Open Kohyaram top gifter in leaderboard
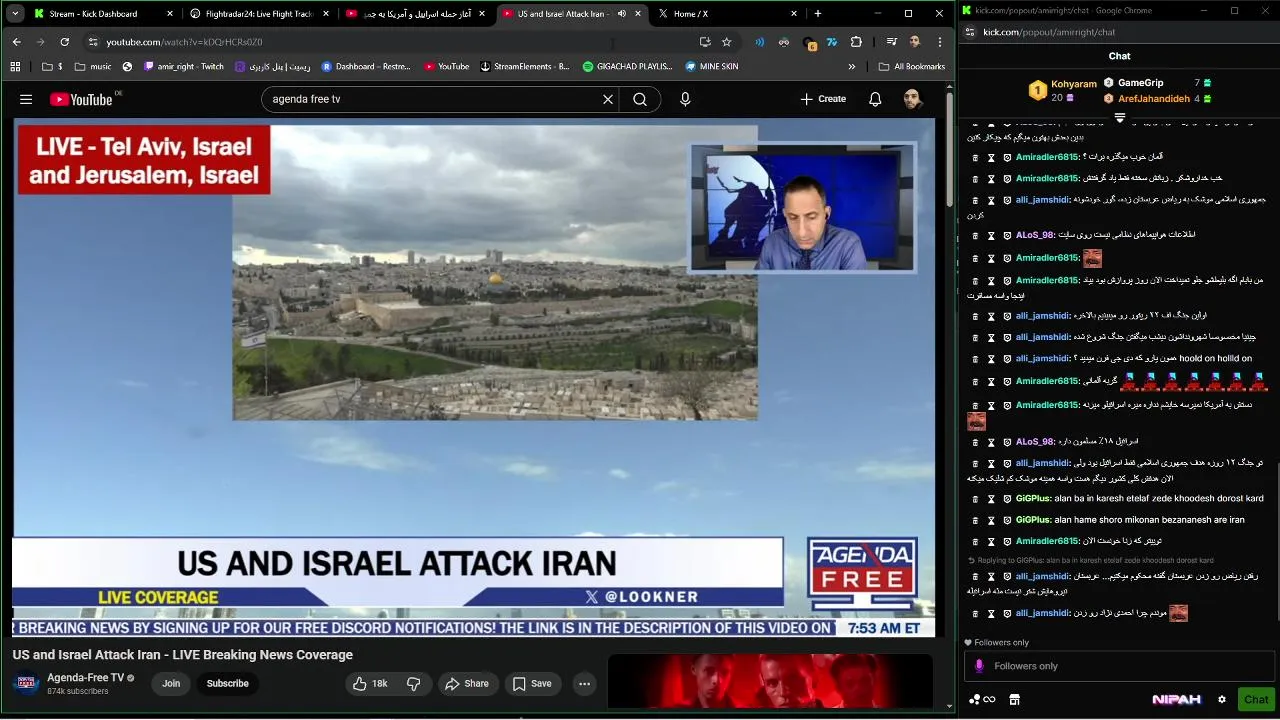The height and width of the screenshot is (720, 1280). click(x=1062, y=90)
